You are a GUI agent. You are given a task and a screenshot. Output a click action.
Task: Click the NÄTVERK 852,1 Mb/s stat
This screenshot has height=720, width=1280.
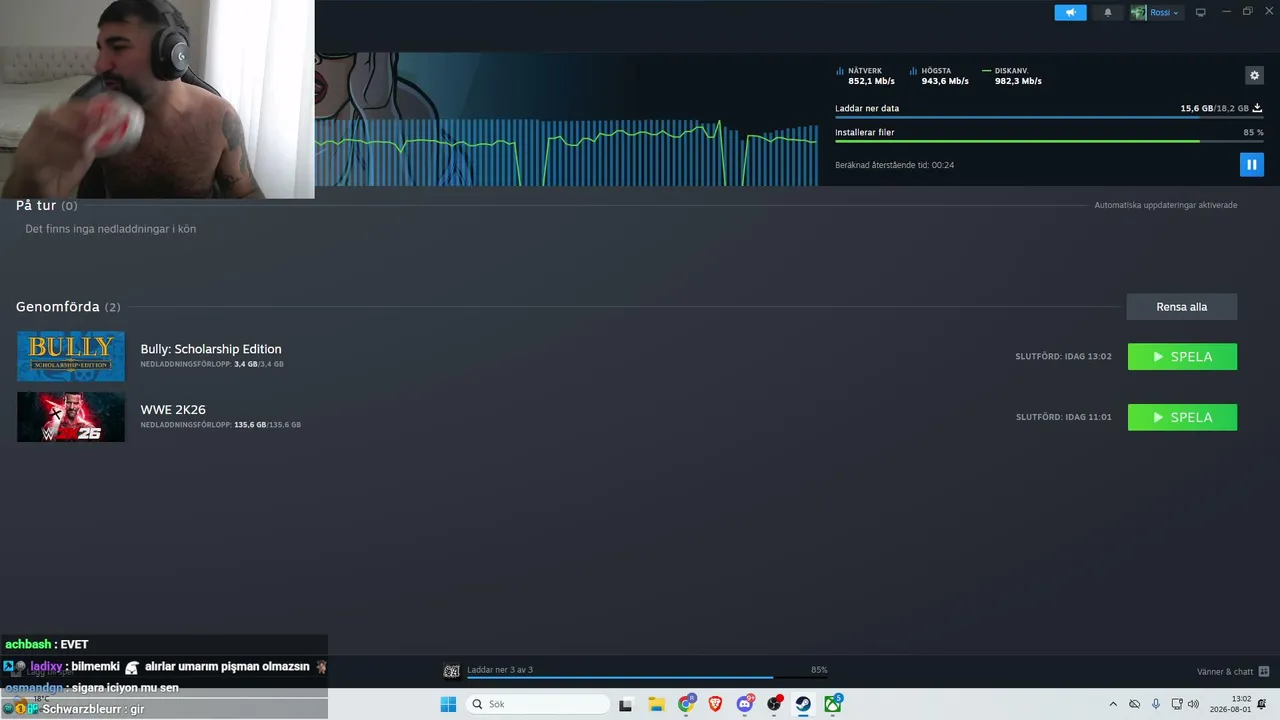point(865,76)
